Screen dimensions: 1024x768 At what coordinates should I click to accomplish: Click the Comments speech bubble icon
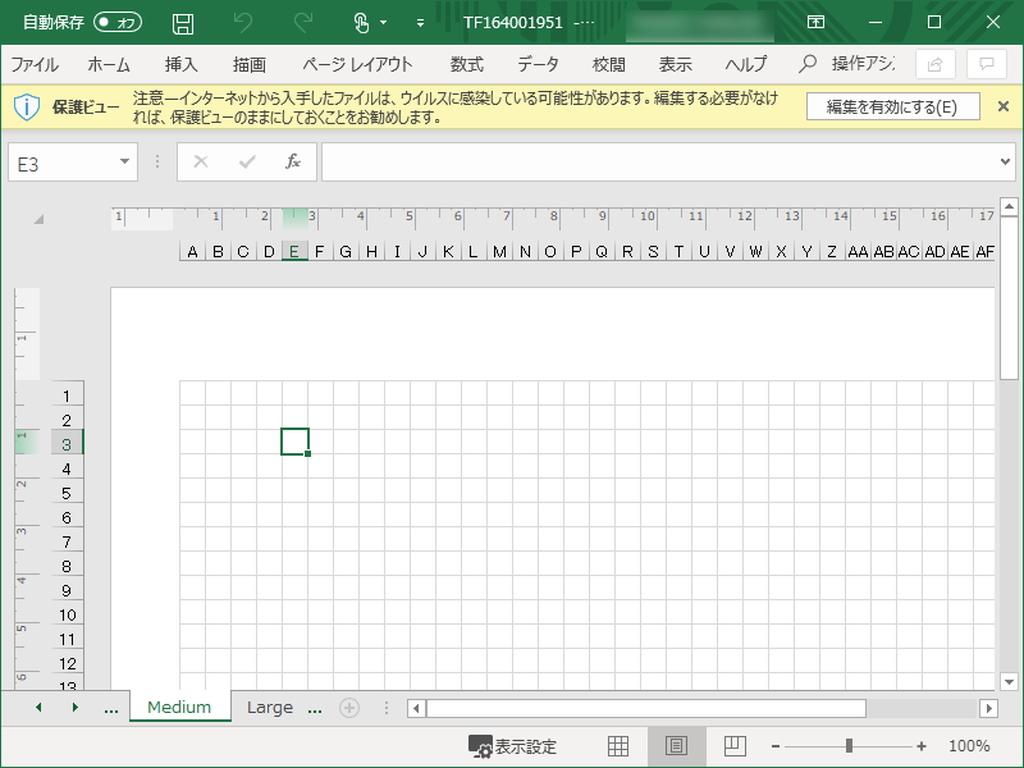click(986, 64)
